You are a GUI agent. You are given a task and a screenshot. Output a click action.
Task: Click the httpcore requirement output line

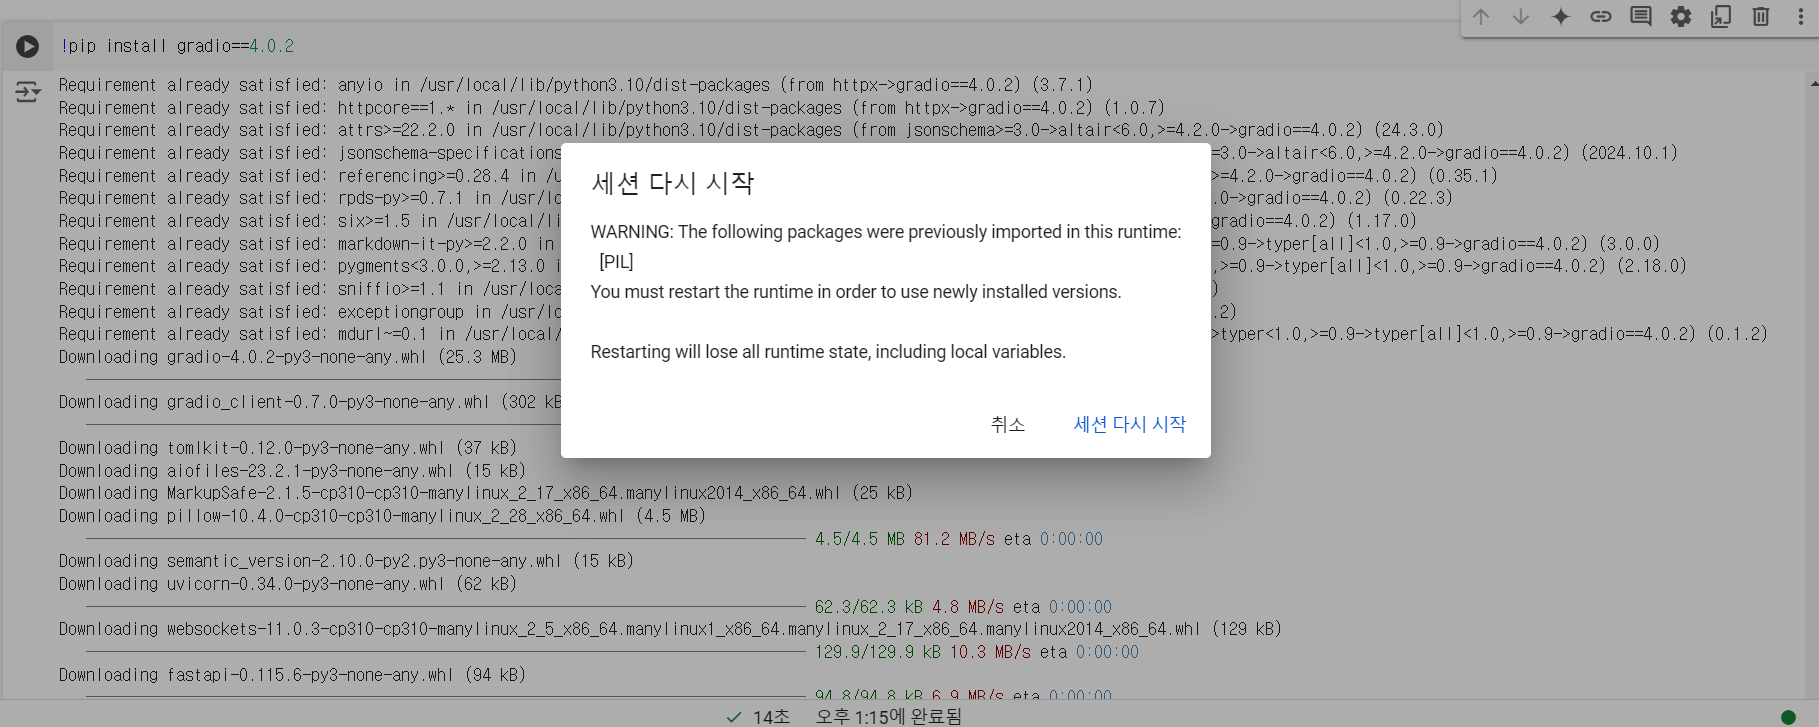point(612,108)
